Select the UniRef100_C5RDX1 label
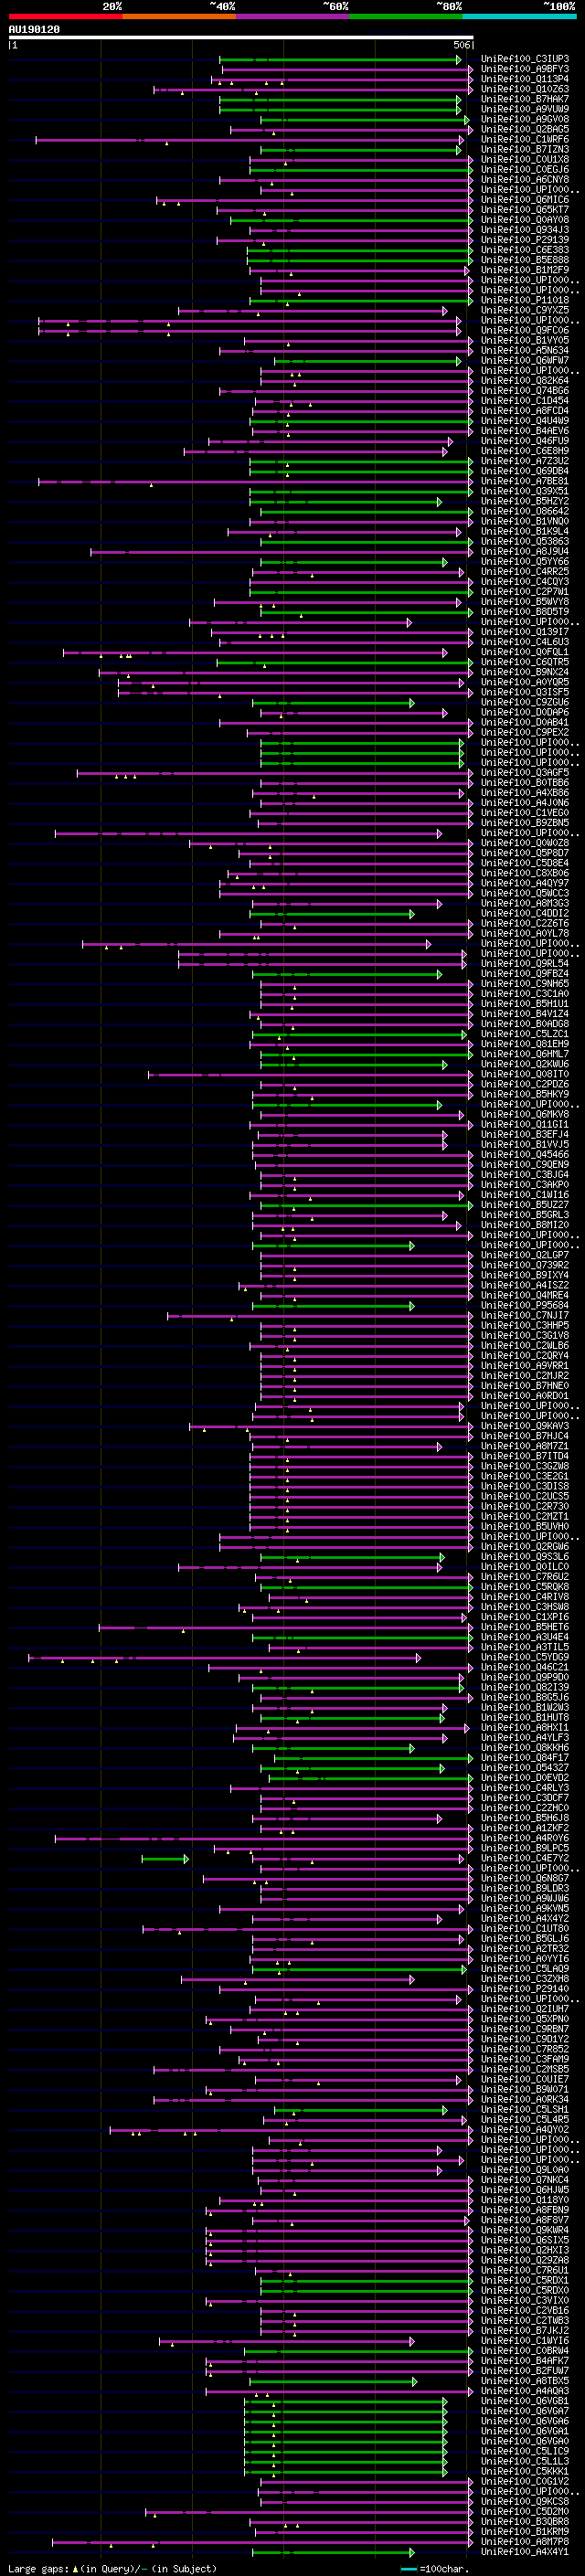 (524, 2281)
